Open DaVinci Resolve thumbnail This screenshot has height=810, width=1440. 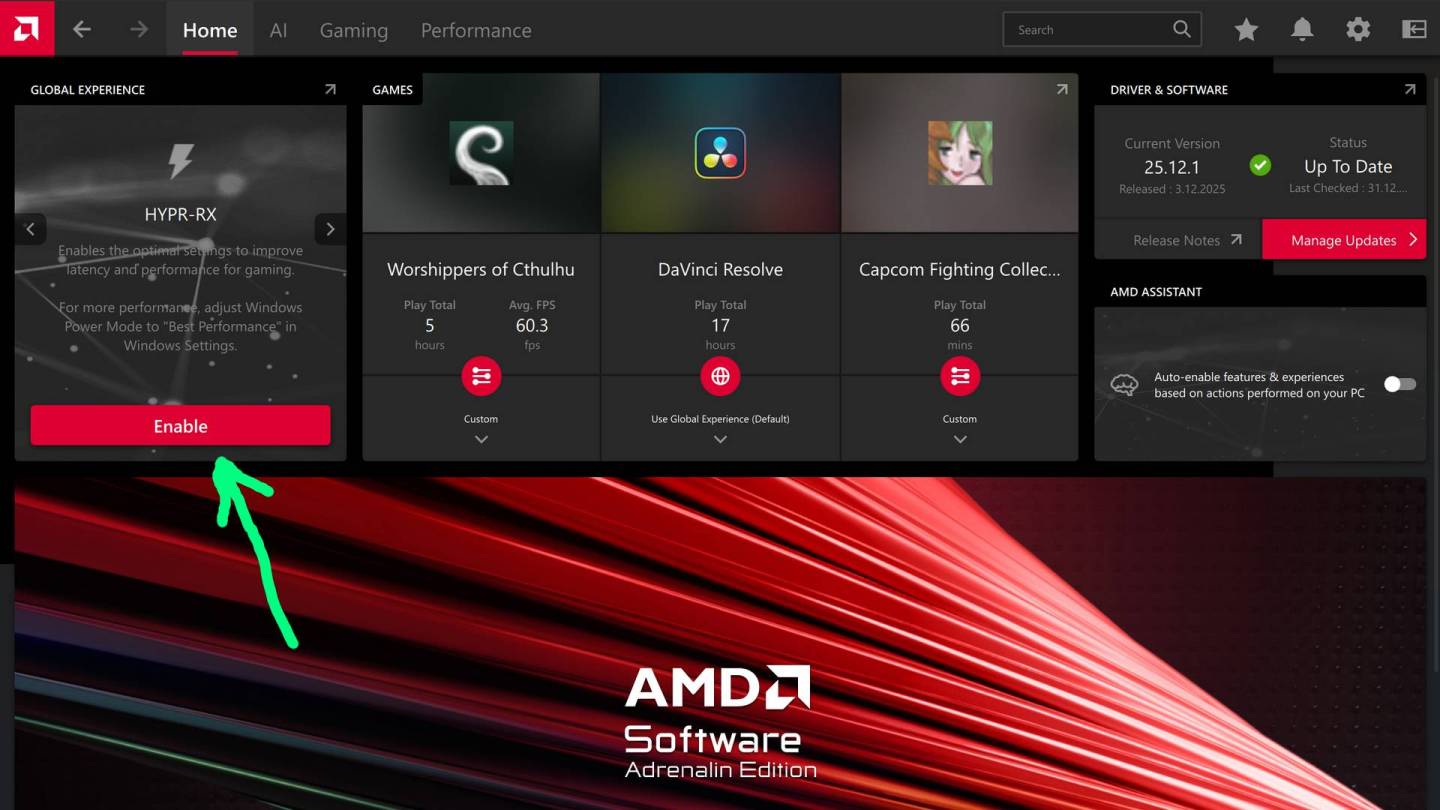click(720, 153)
